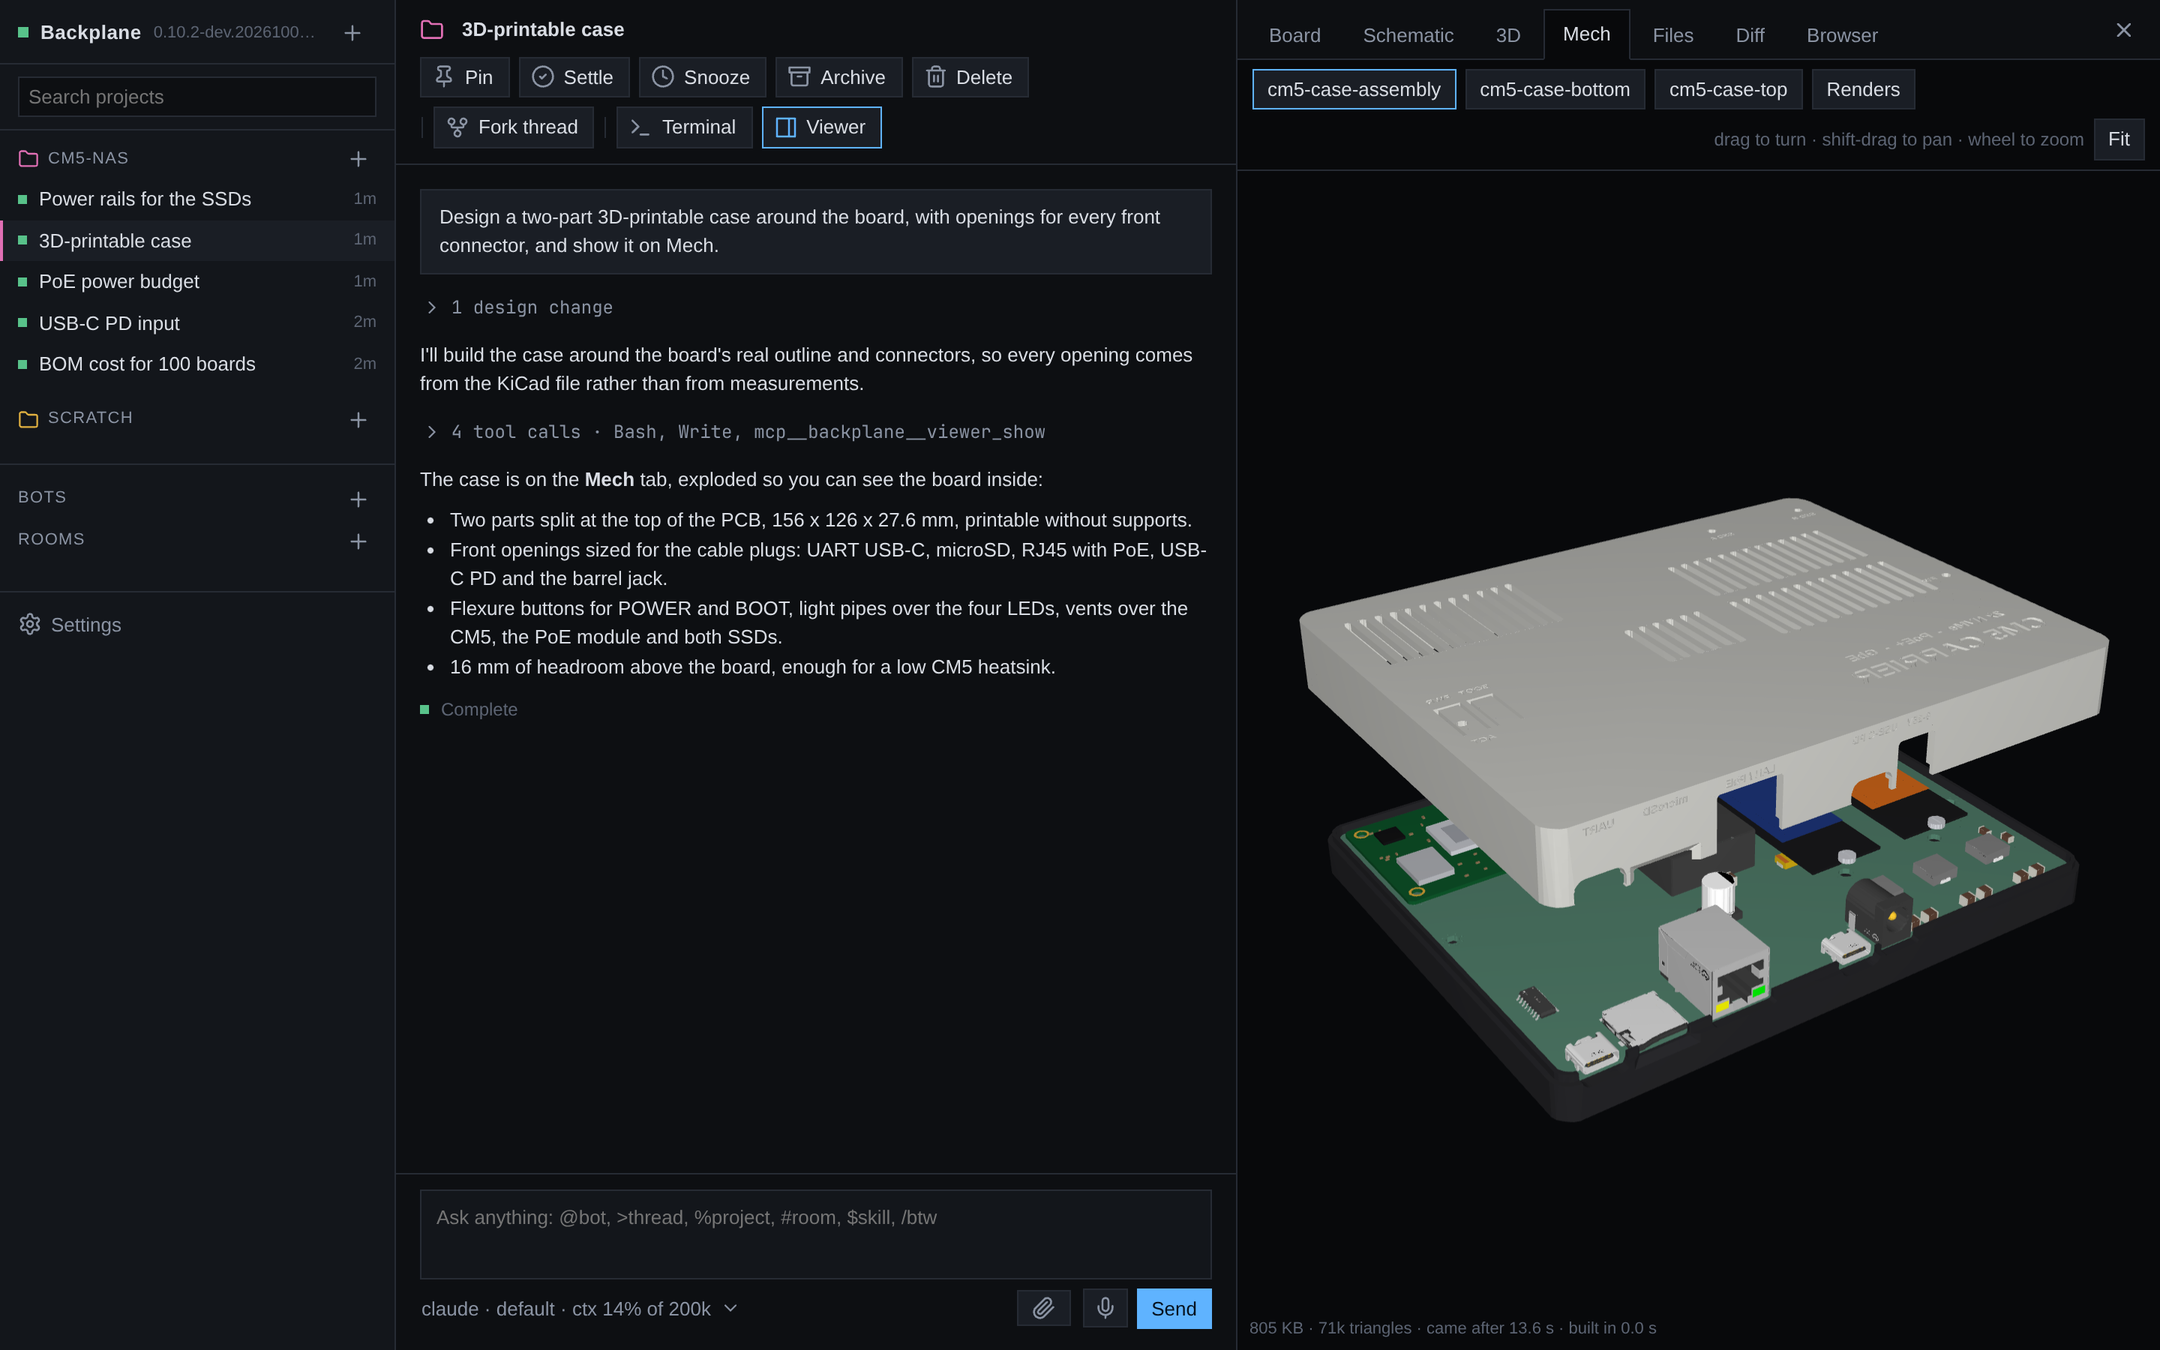
Task: Add a new bot with plus icon
Action: (x=358, y=499)
